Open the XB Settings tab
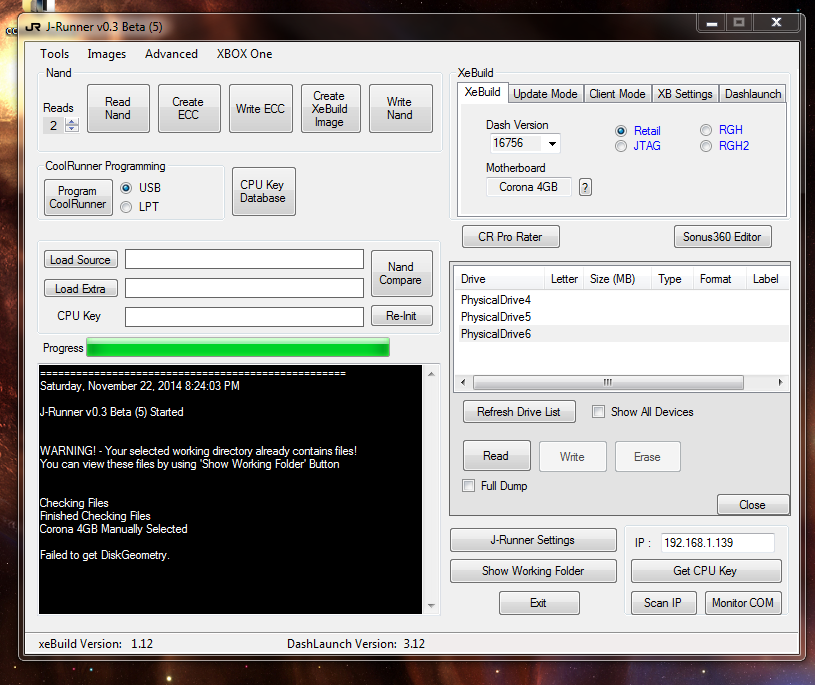The image size is (815, 685). pyautogui.click(x=685, y=94)
